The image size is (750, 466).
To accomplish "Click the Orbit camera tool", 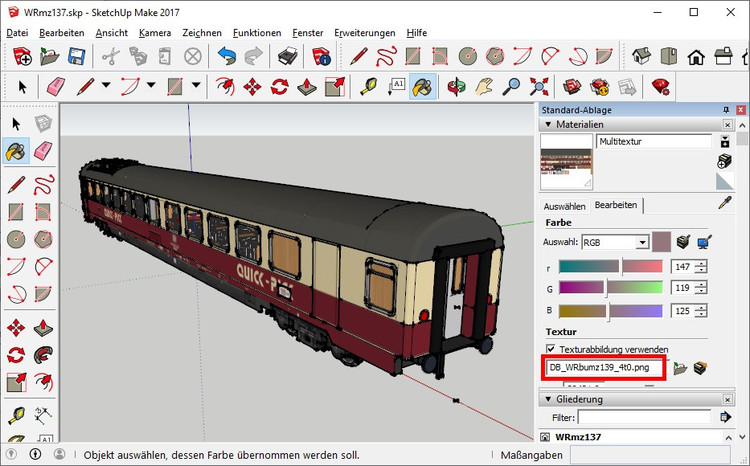I will pos(455,86).
